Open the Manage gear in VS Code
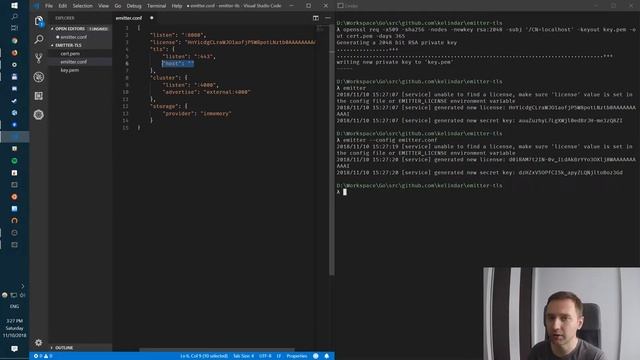 coord(38,342)
